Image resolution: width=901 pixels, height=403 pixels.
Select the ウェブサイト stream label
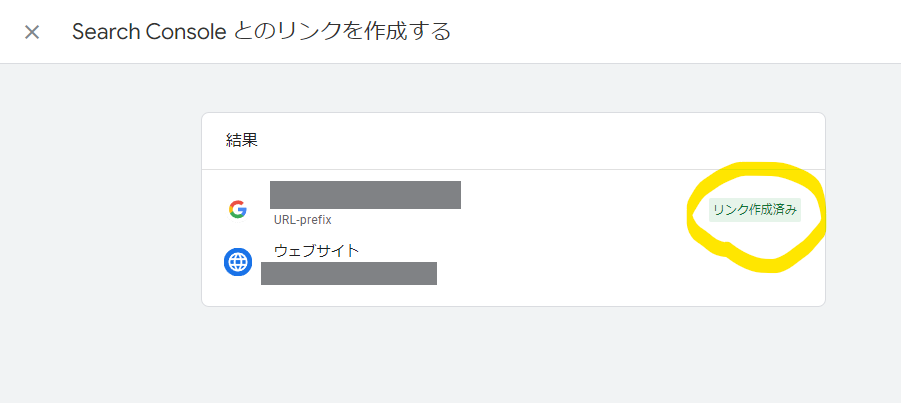point(317,251)
